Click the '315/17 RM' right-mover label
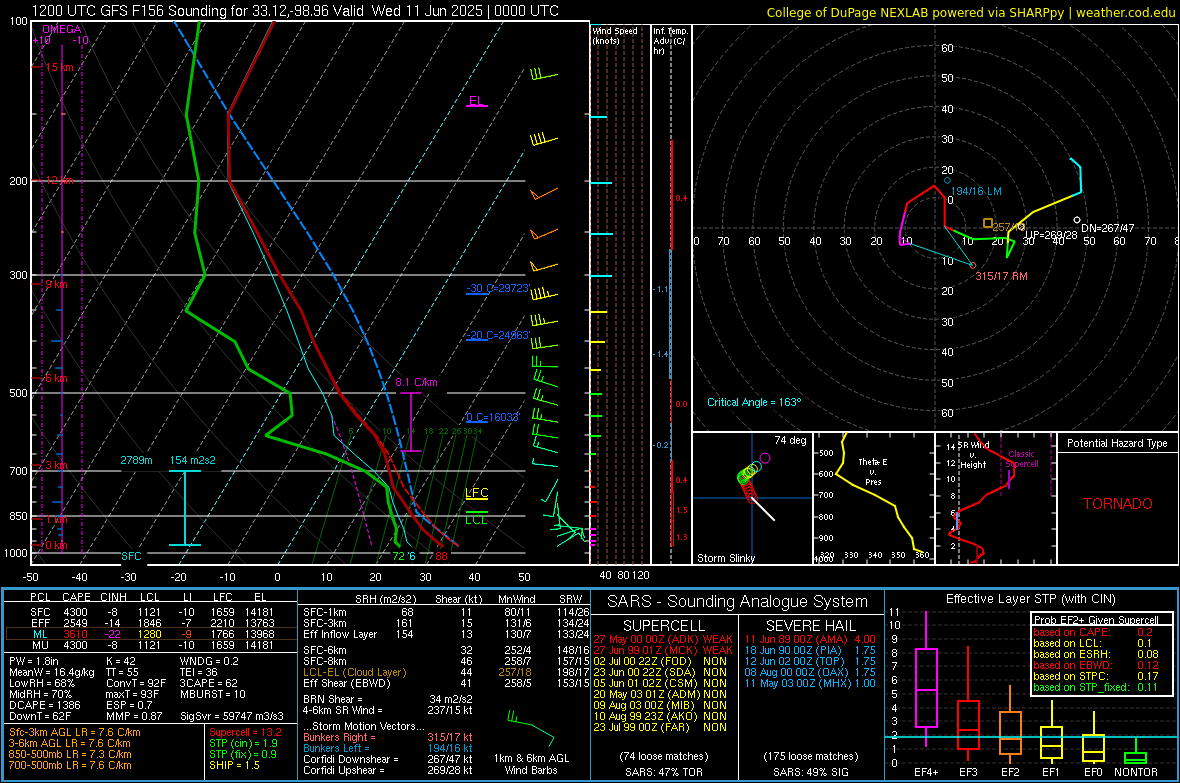1180x783 pixels. pos(1002,276)
